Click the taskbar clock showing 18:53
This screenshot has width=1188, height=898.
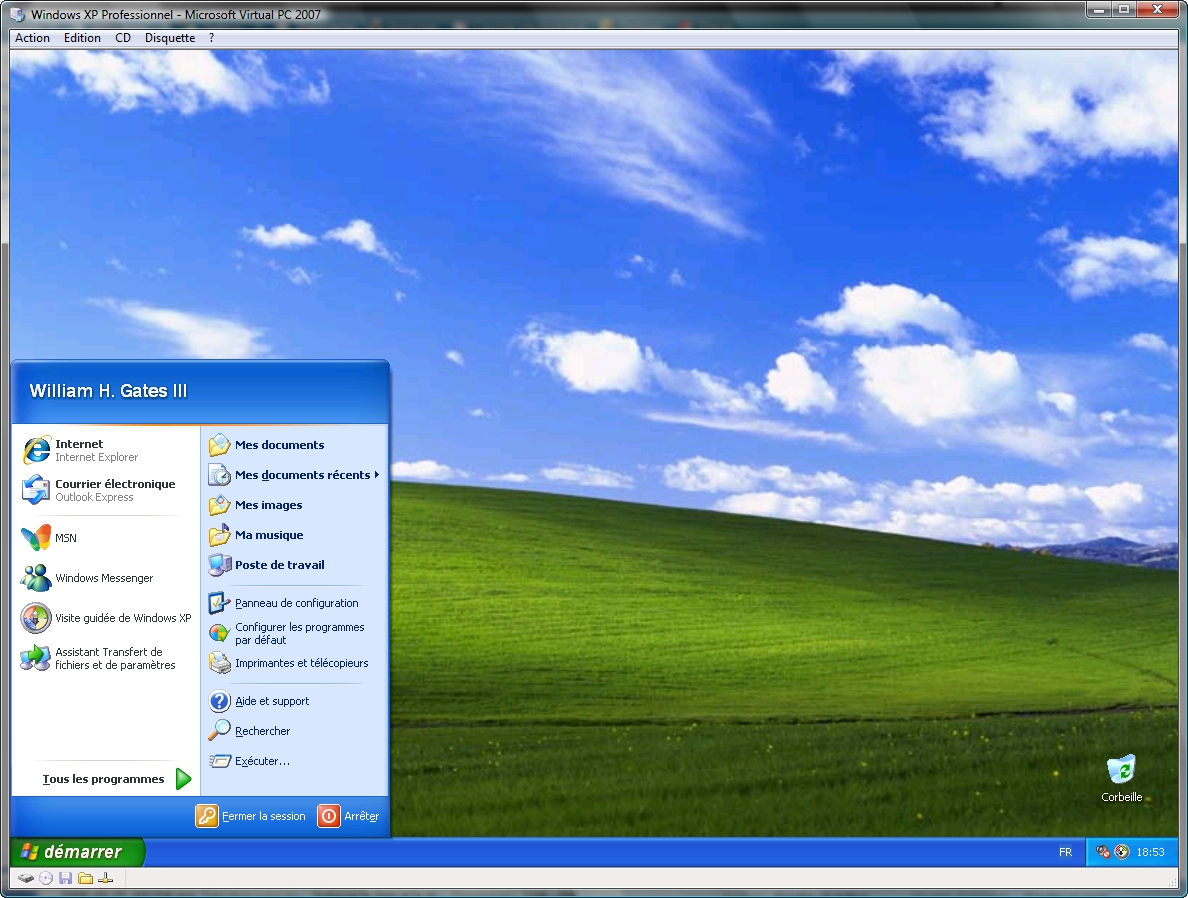[1150, 853]
